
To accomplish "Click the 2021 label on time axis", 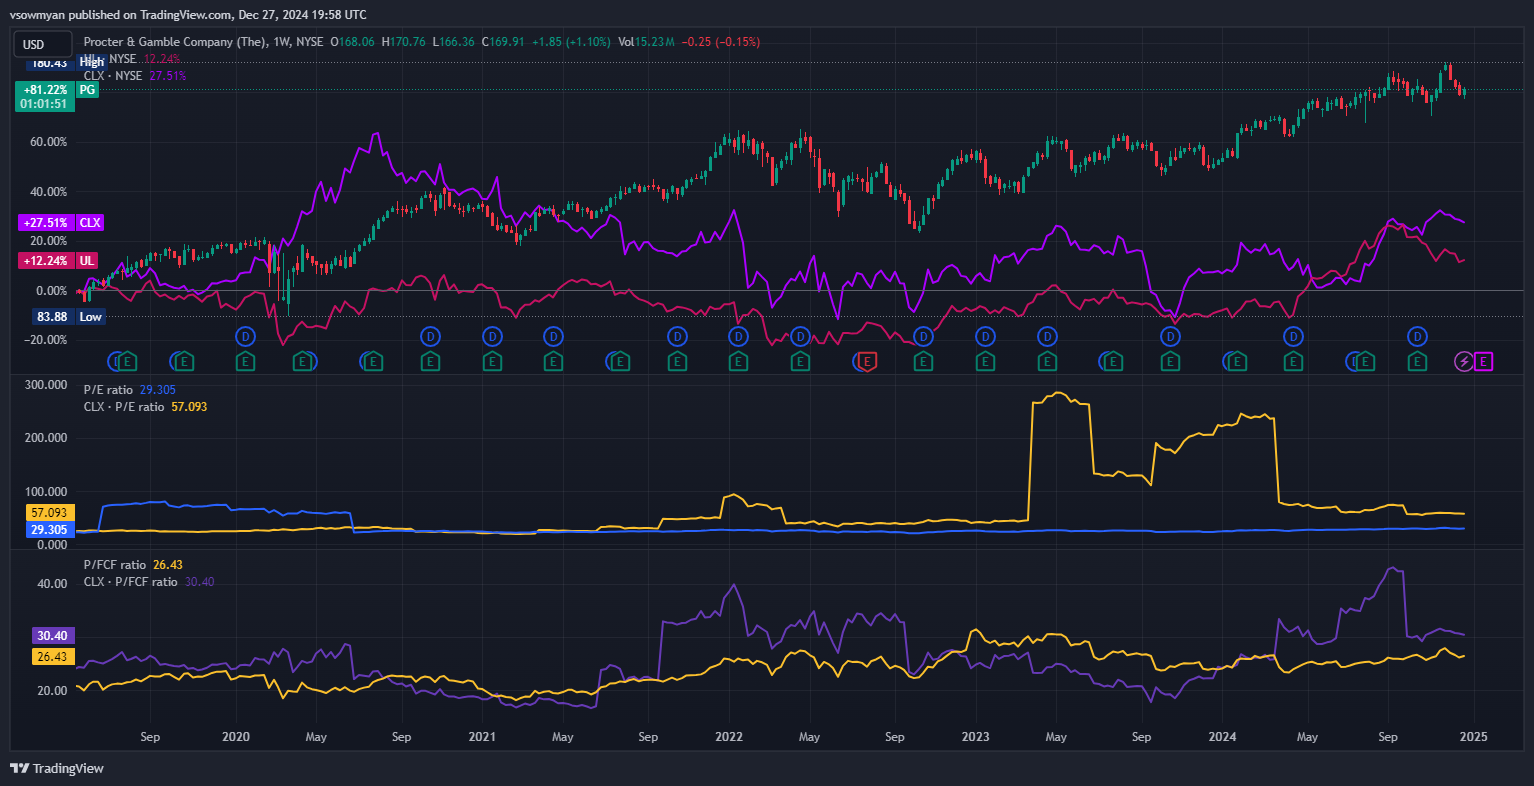I will pos(482,737).
